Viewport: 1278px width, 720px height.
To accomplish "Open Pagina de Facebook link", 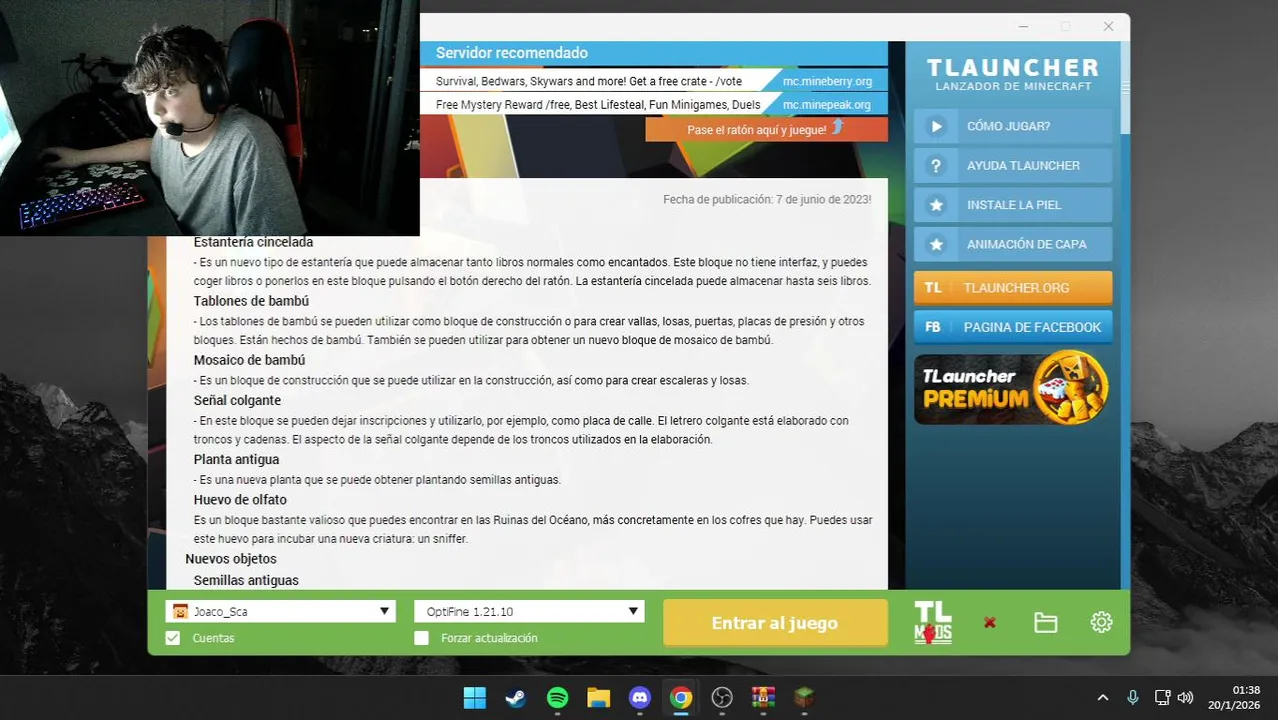I will point(1013,327).
